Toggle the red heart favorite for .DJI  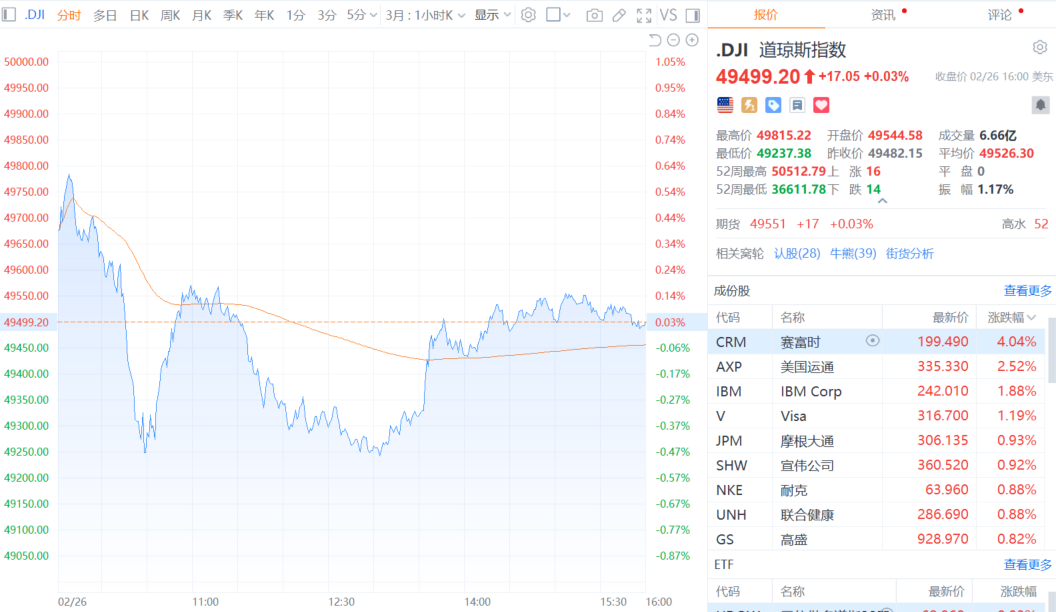pos(821,105)
